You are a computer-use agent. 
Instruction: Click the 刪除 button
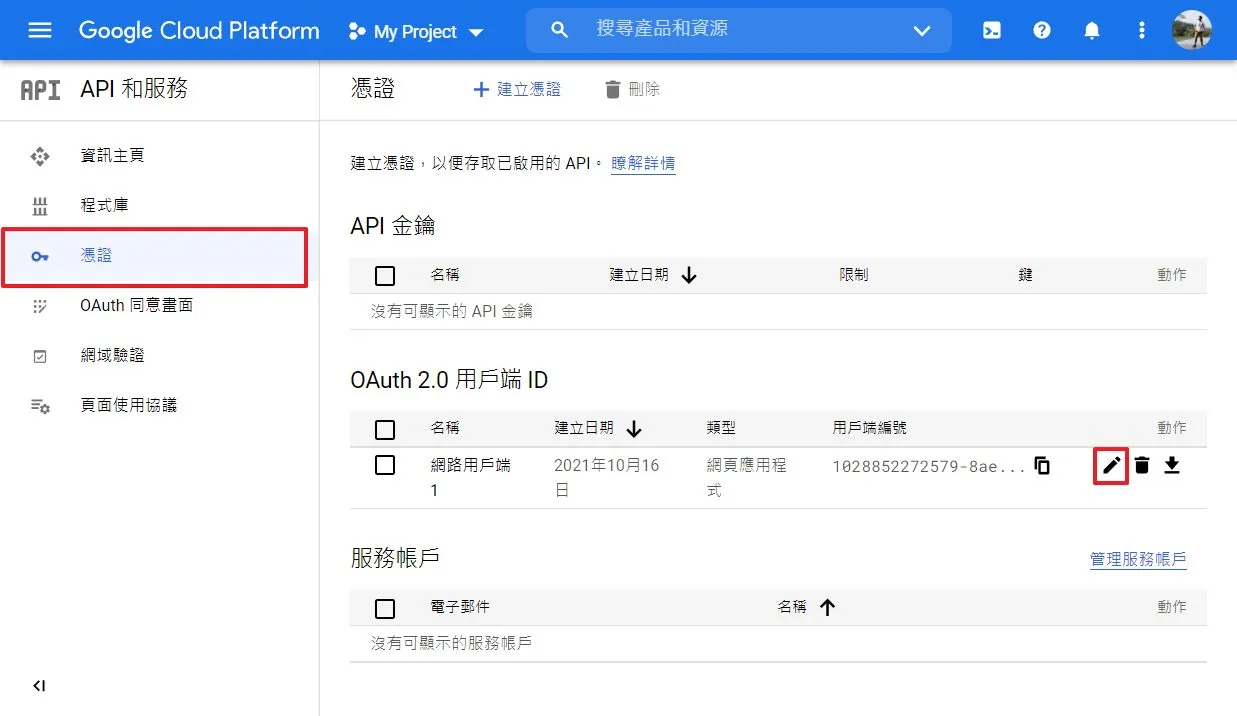coord(632,90)
